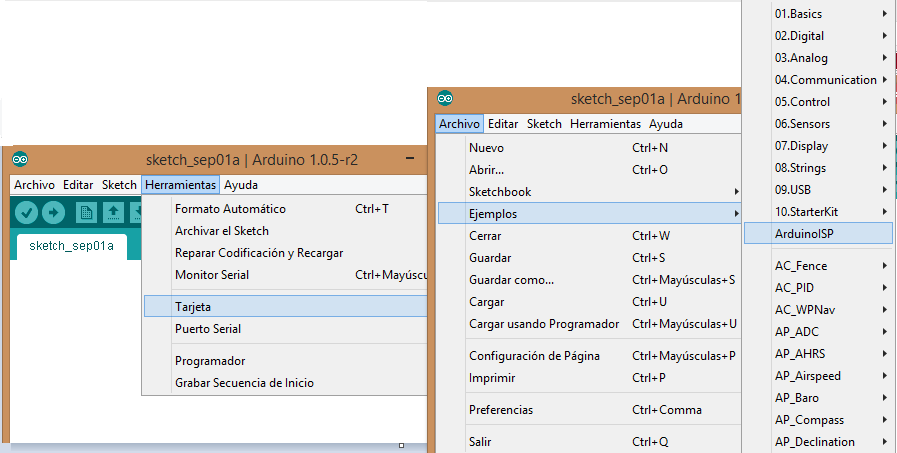Click the New sketch page icon
Screen dimensions: 897x453
coord(86,213)
